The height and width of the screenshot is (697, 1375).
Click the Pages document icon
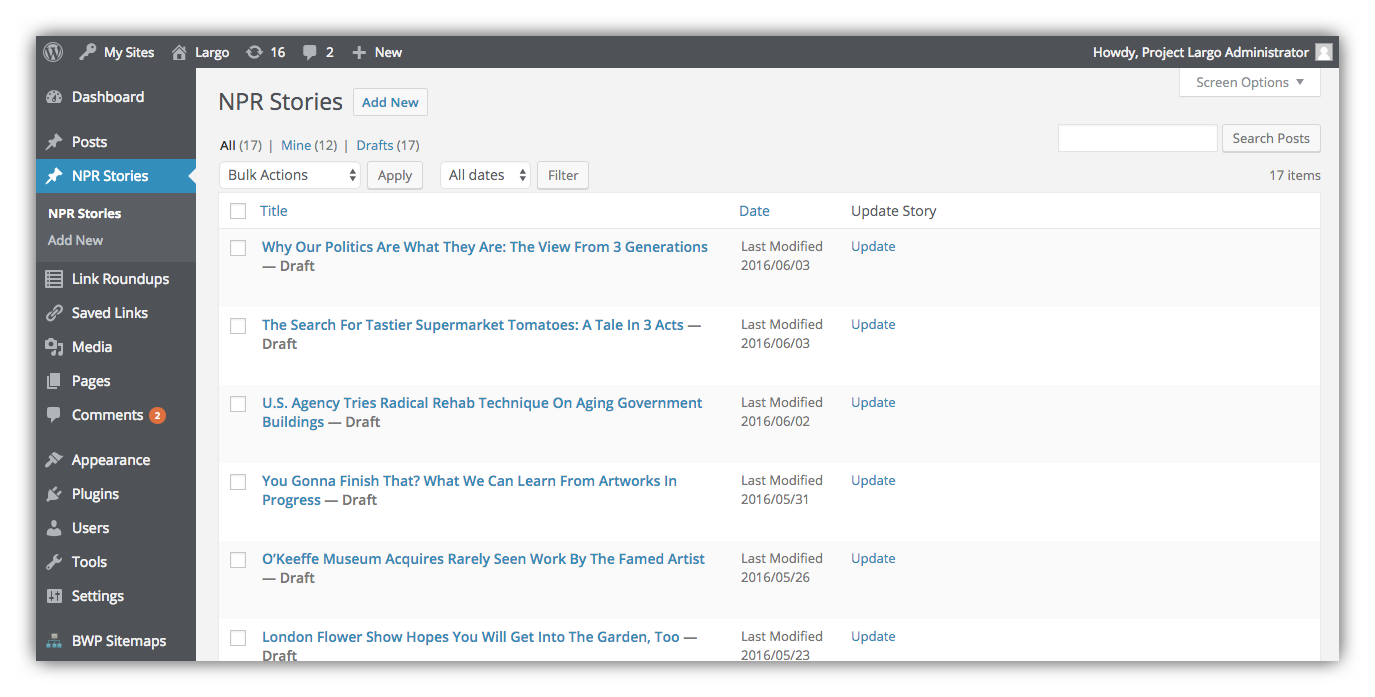pyautogui.click(x=54, y=381)
